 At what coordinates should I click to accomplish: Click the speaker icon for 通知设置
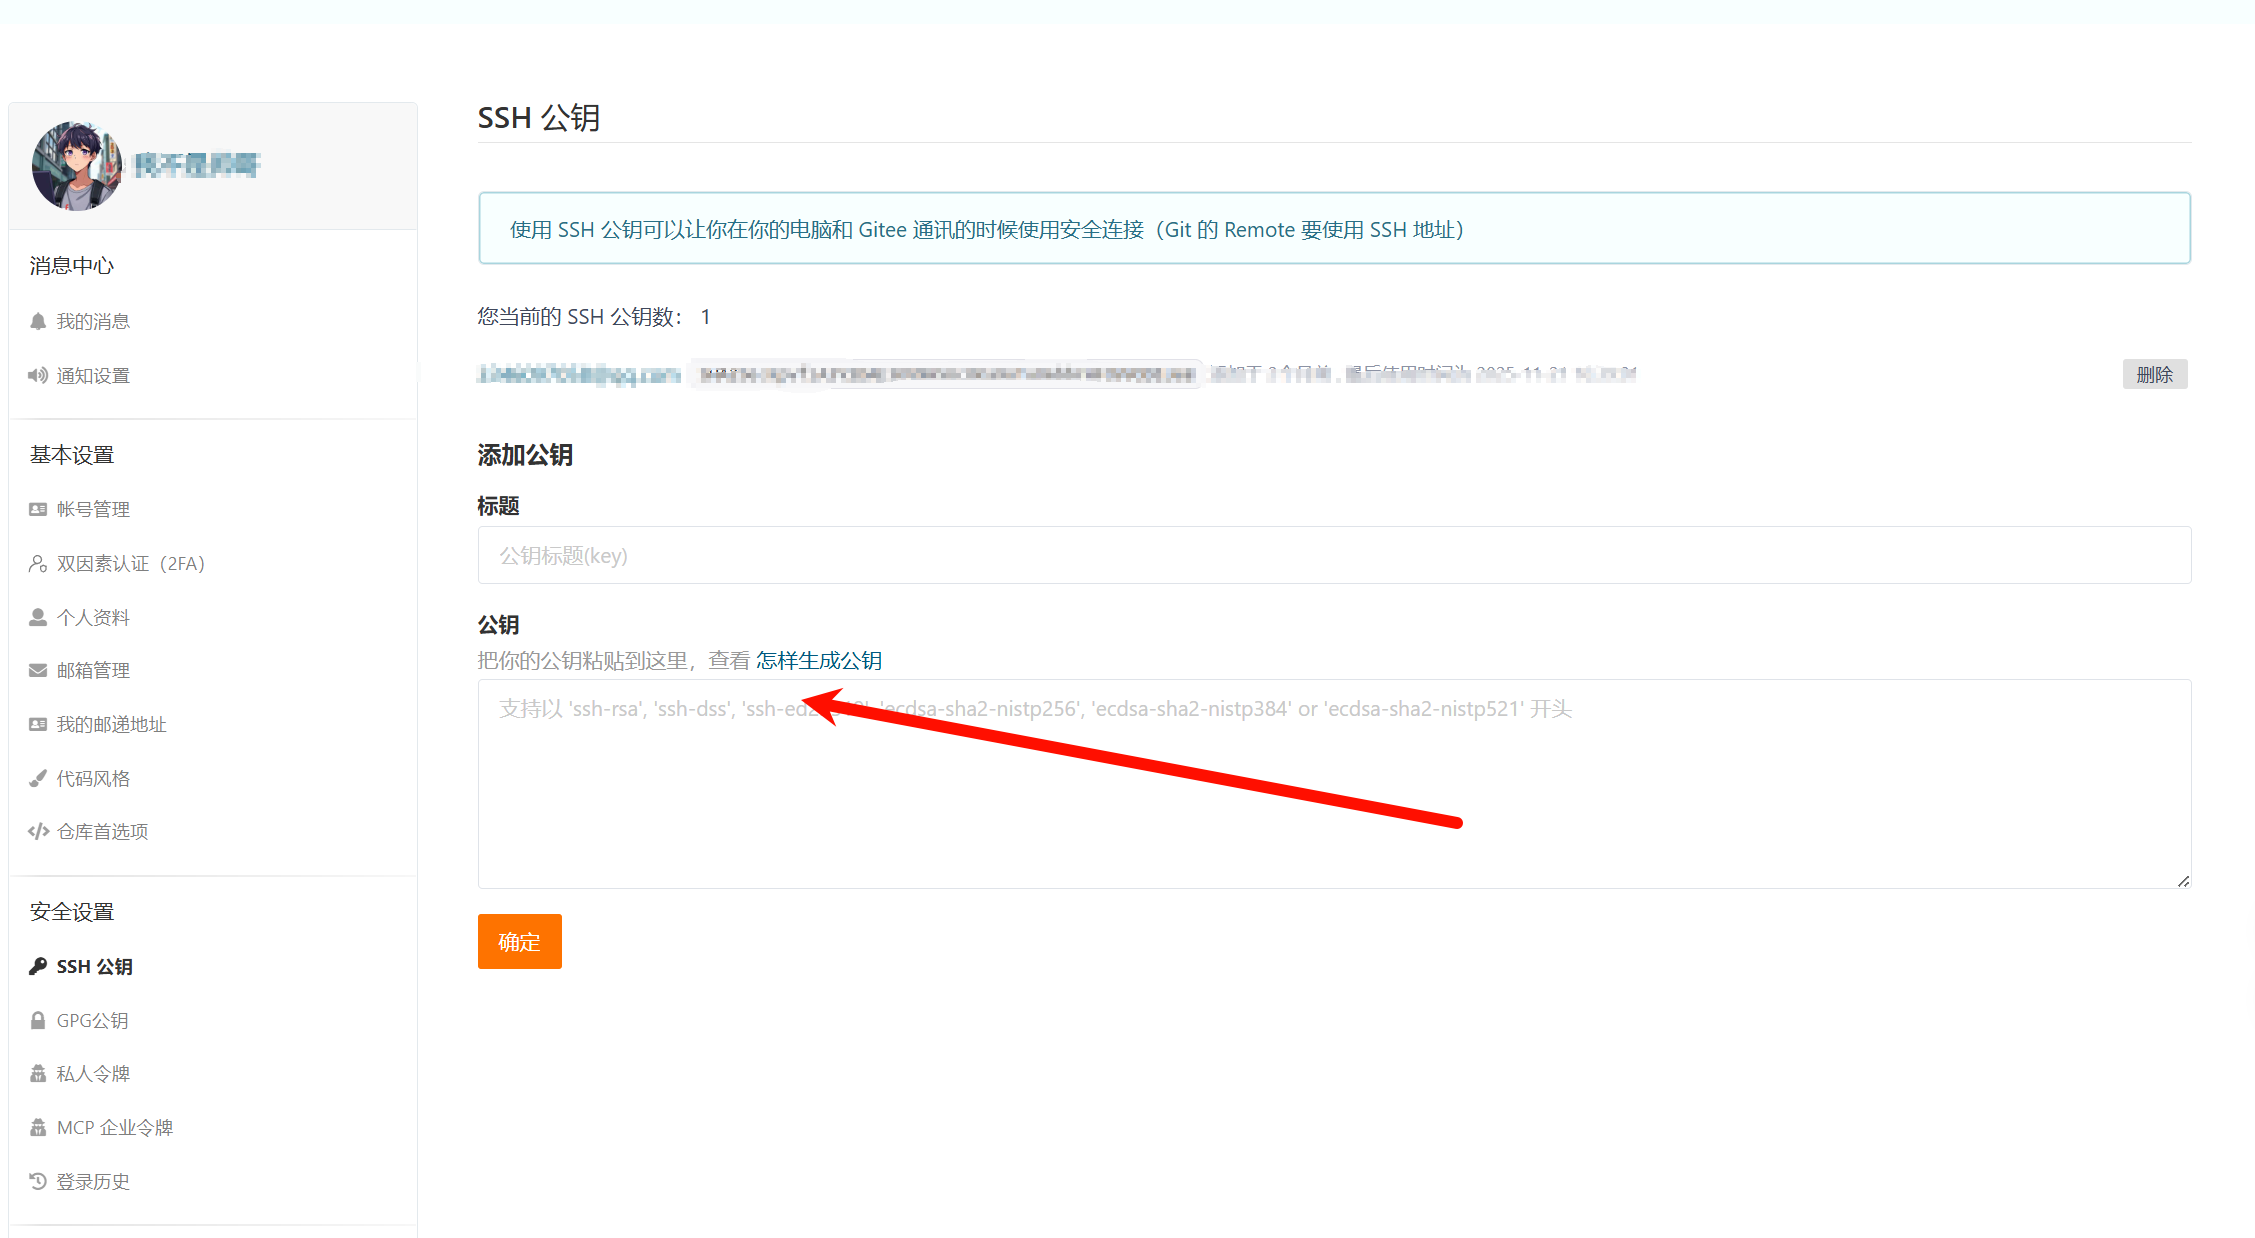coord(38,375)
